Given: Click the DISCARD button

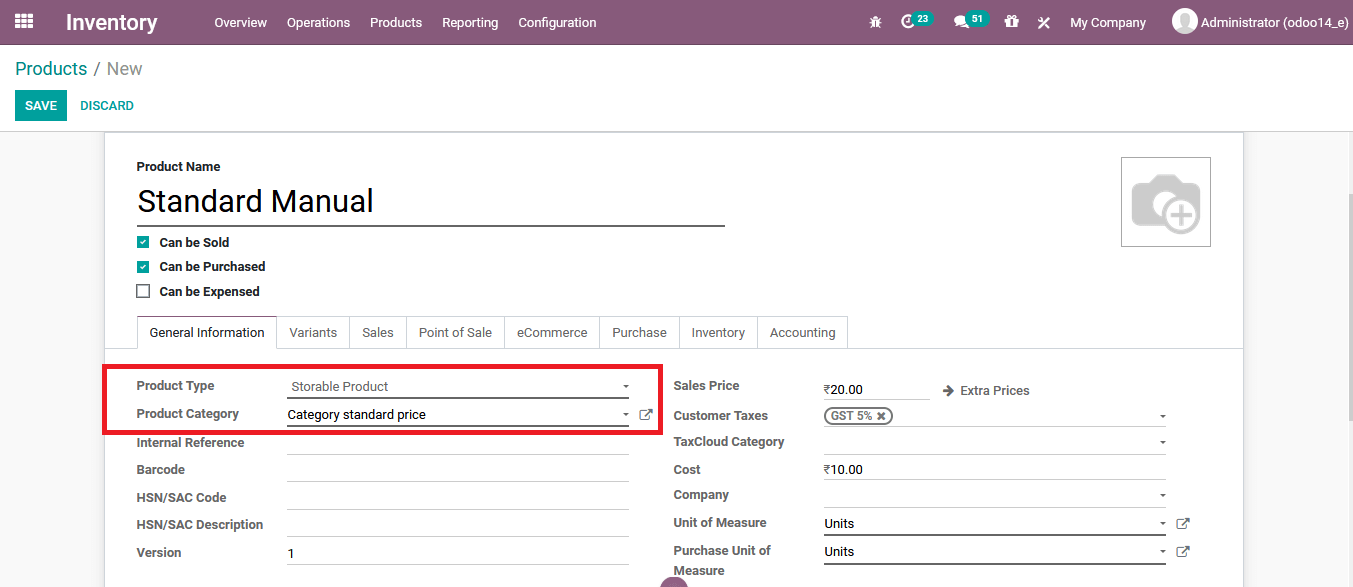Looking at the screenshot, I should tap(107, 105).
